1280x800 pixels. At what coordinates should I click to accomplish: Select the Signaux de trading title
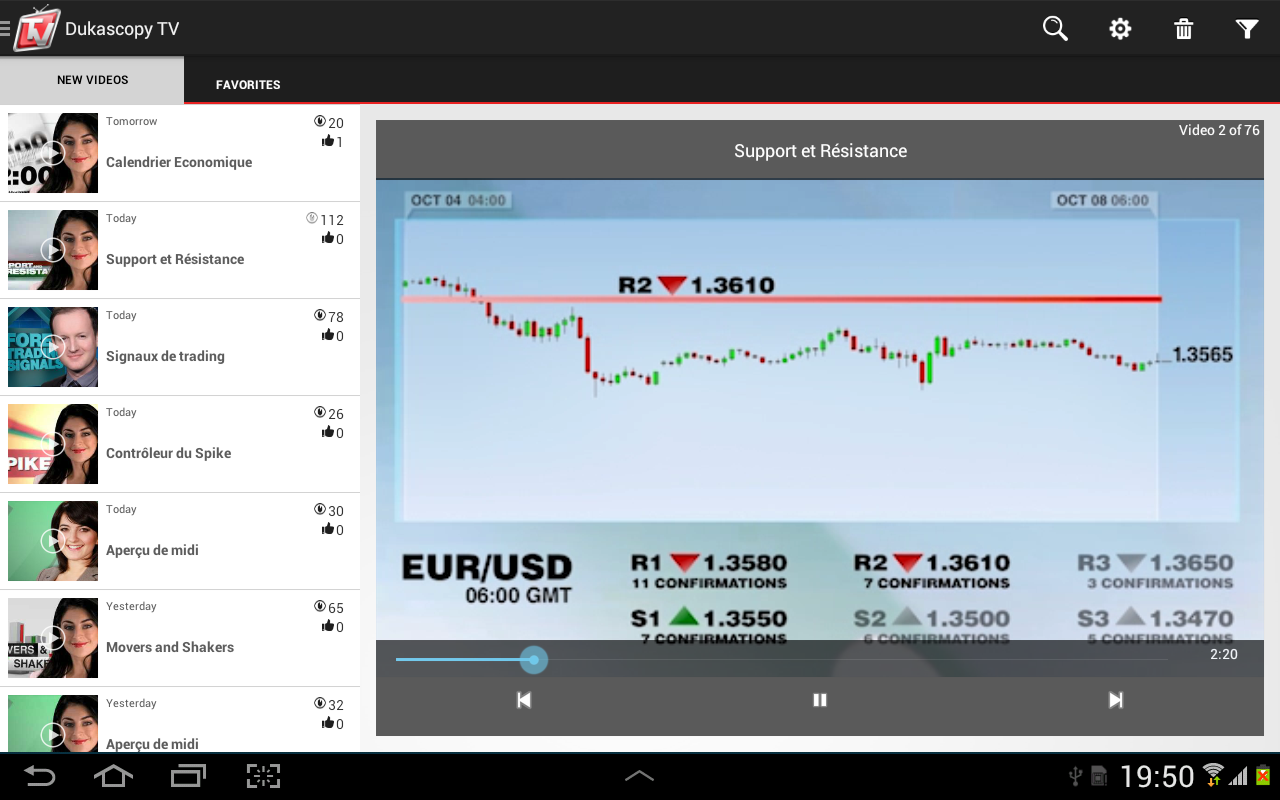(x=165, y=356)
